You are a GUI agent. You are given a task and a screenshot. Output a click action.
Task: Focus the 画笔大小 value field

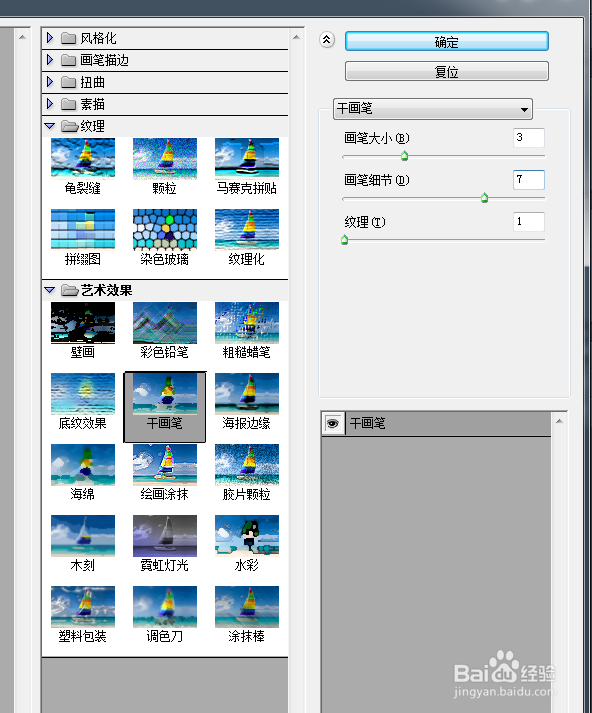[529, 138]
